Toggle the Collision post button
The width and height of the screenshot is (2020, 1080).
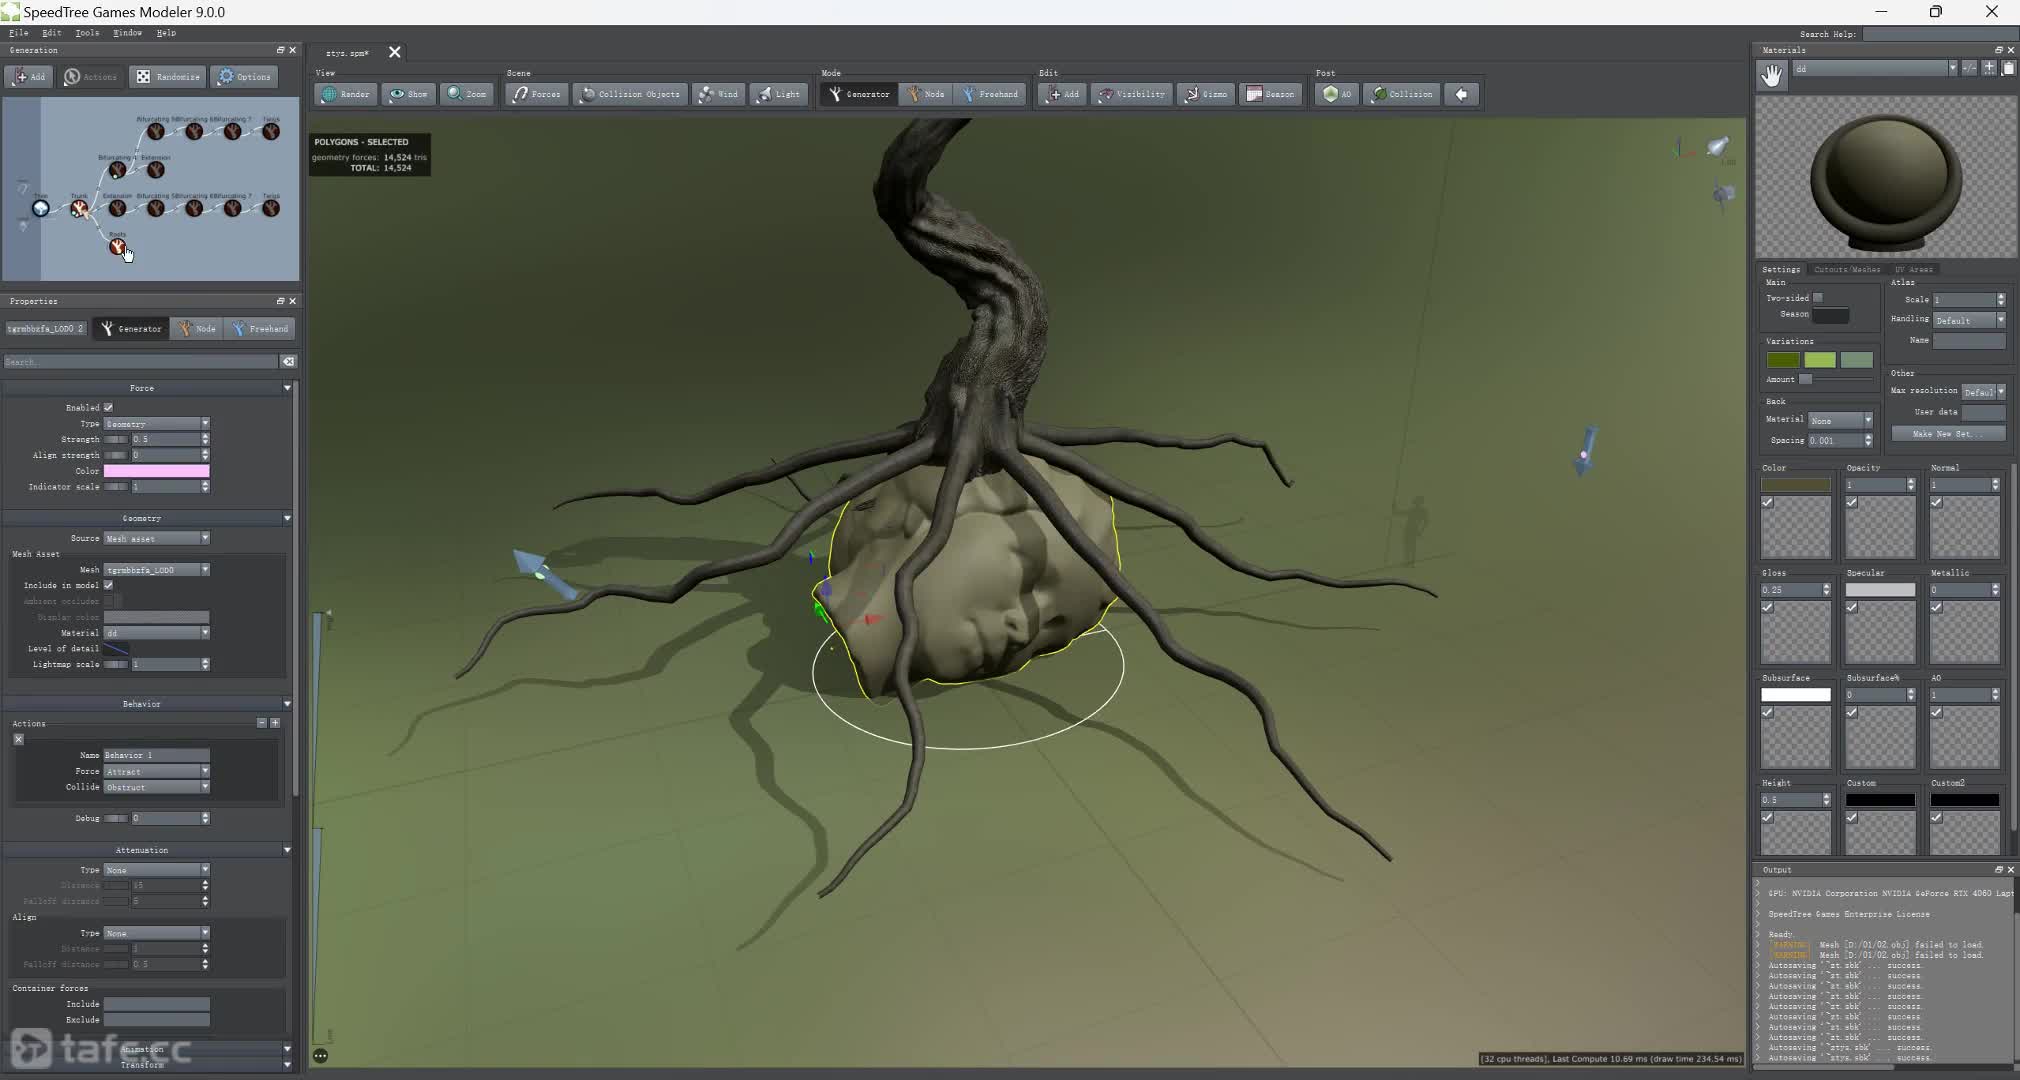click(x=1402, y=94)
